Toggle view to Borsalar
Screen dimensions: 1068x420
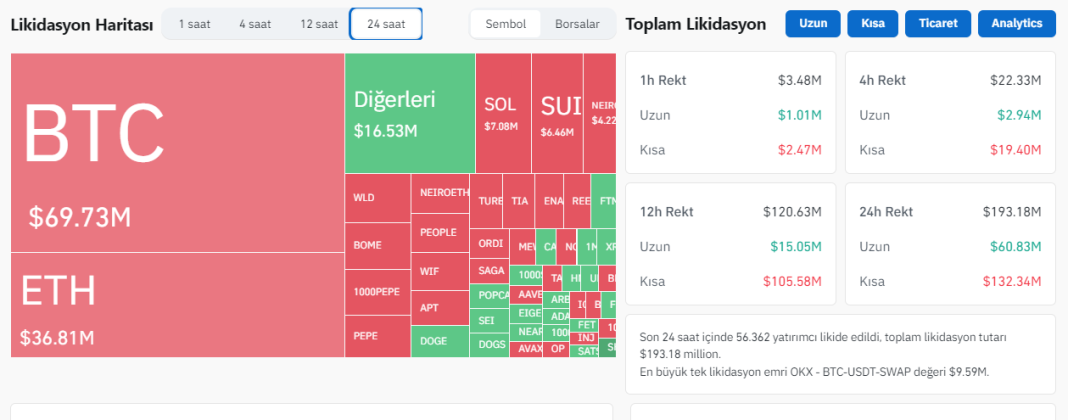coord(577,23)
